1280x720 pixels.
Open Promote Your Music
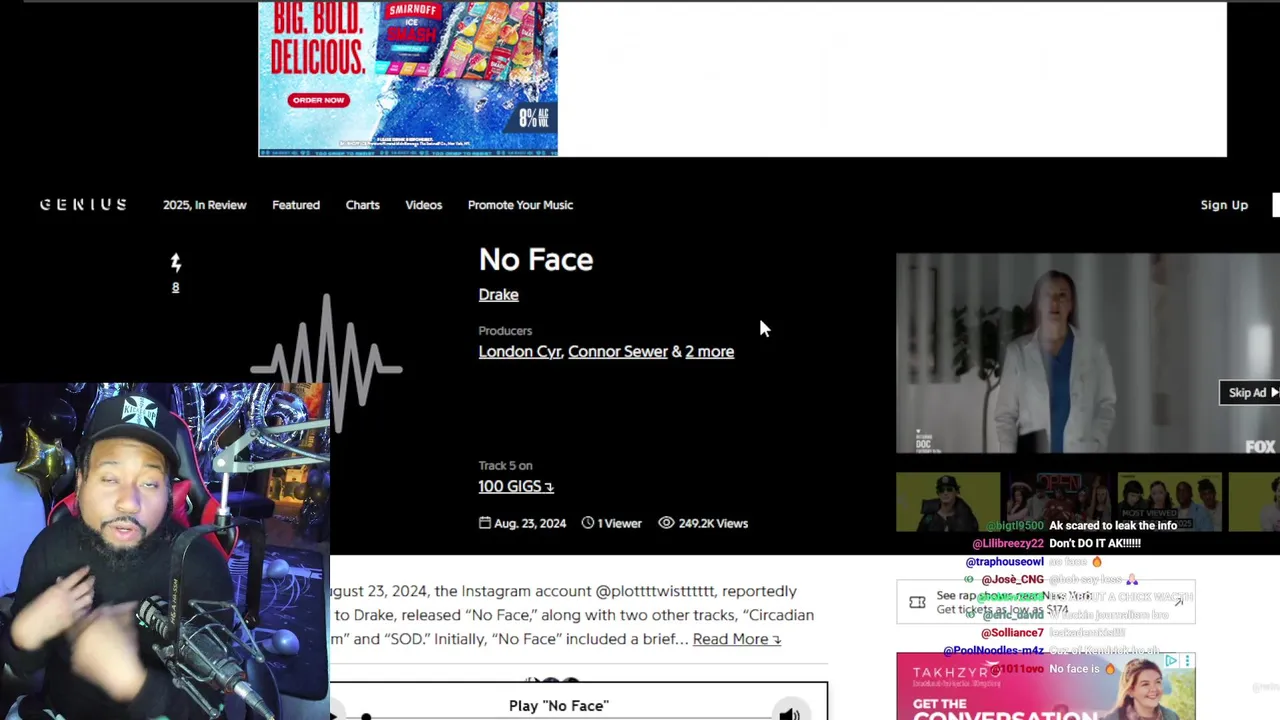click(520, 205)
